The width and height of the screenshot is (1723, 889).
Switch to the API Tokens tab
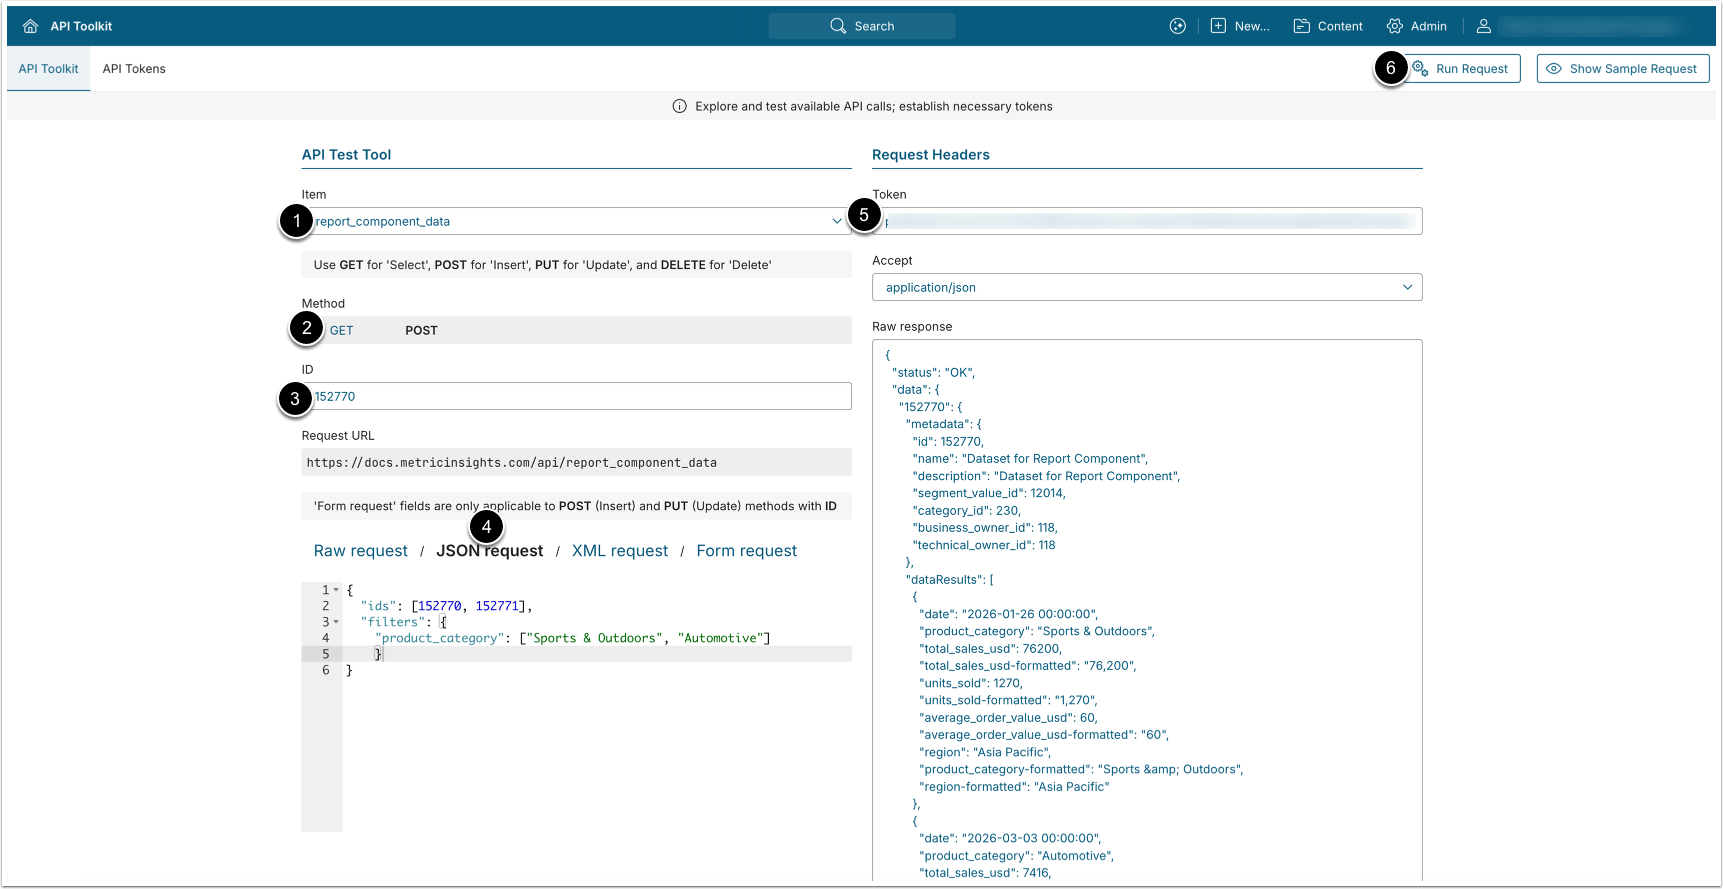click(134, 69)
